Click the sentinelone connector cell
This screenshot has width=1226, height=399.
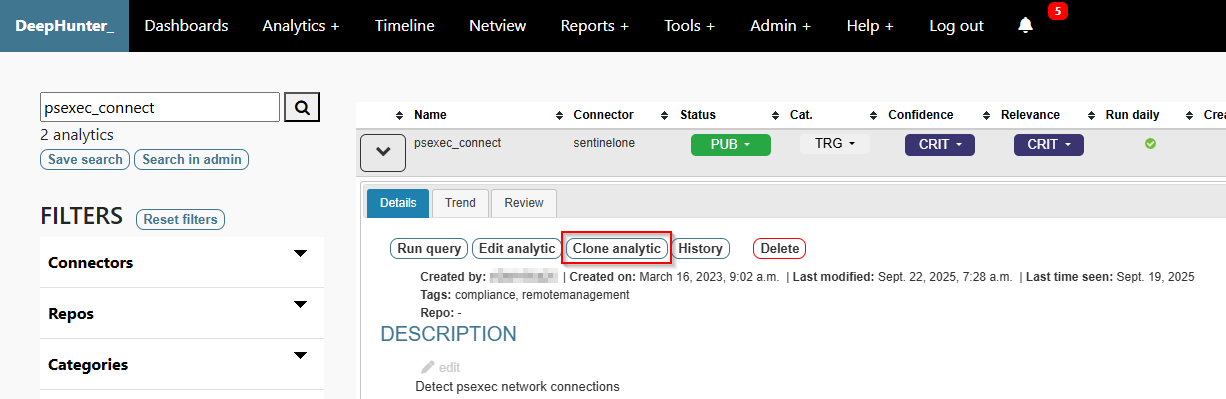click(x=604, y=143)
